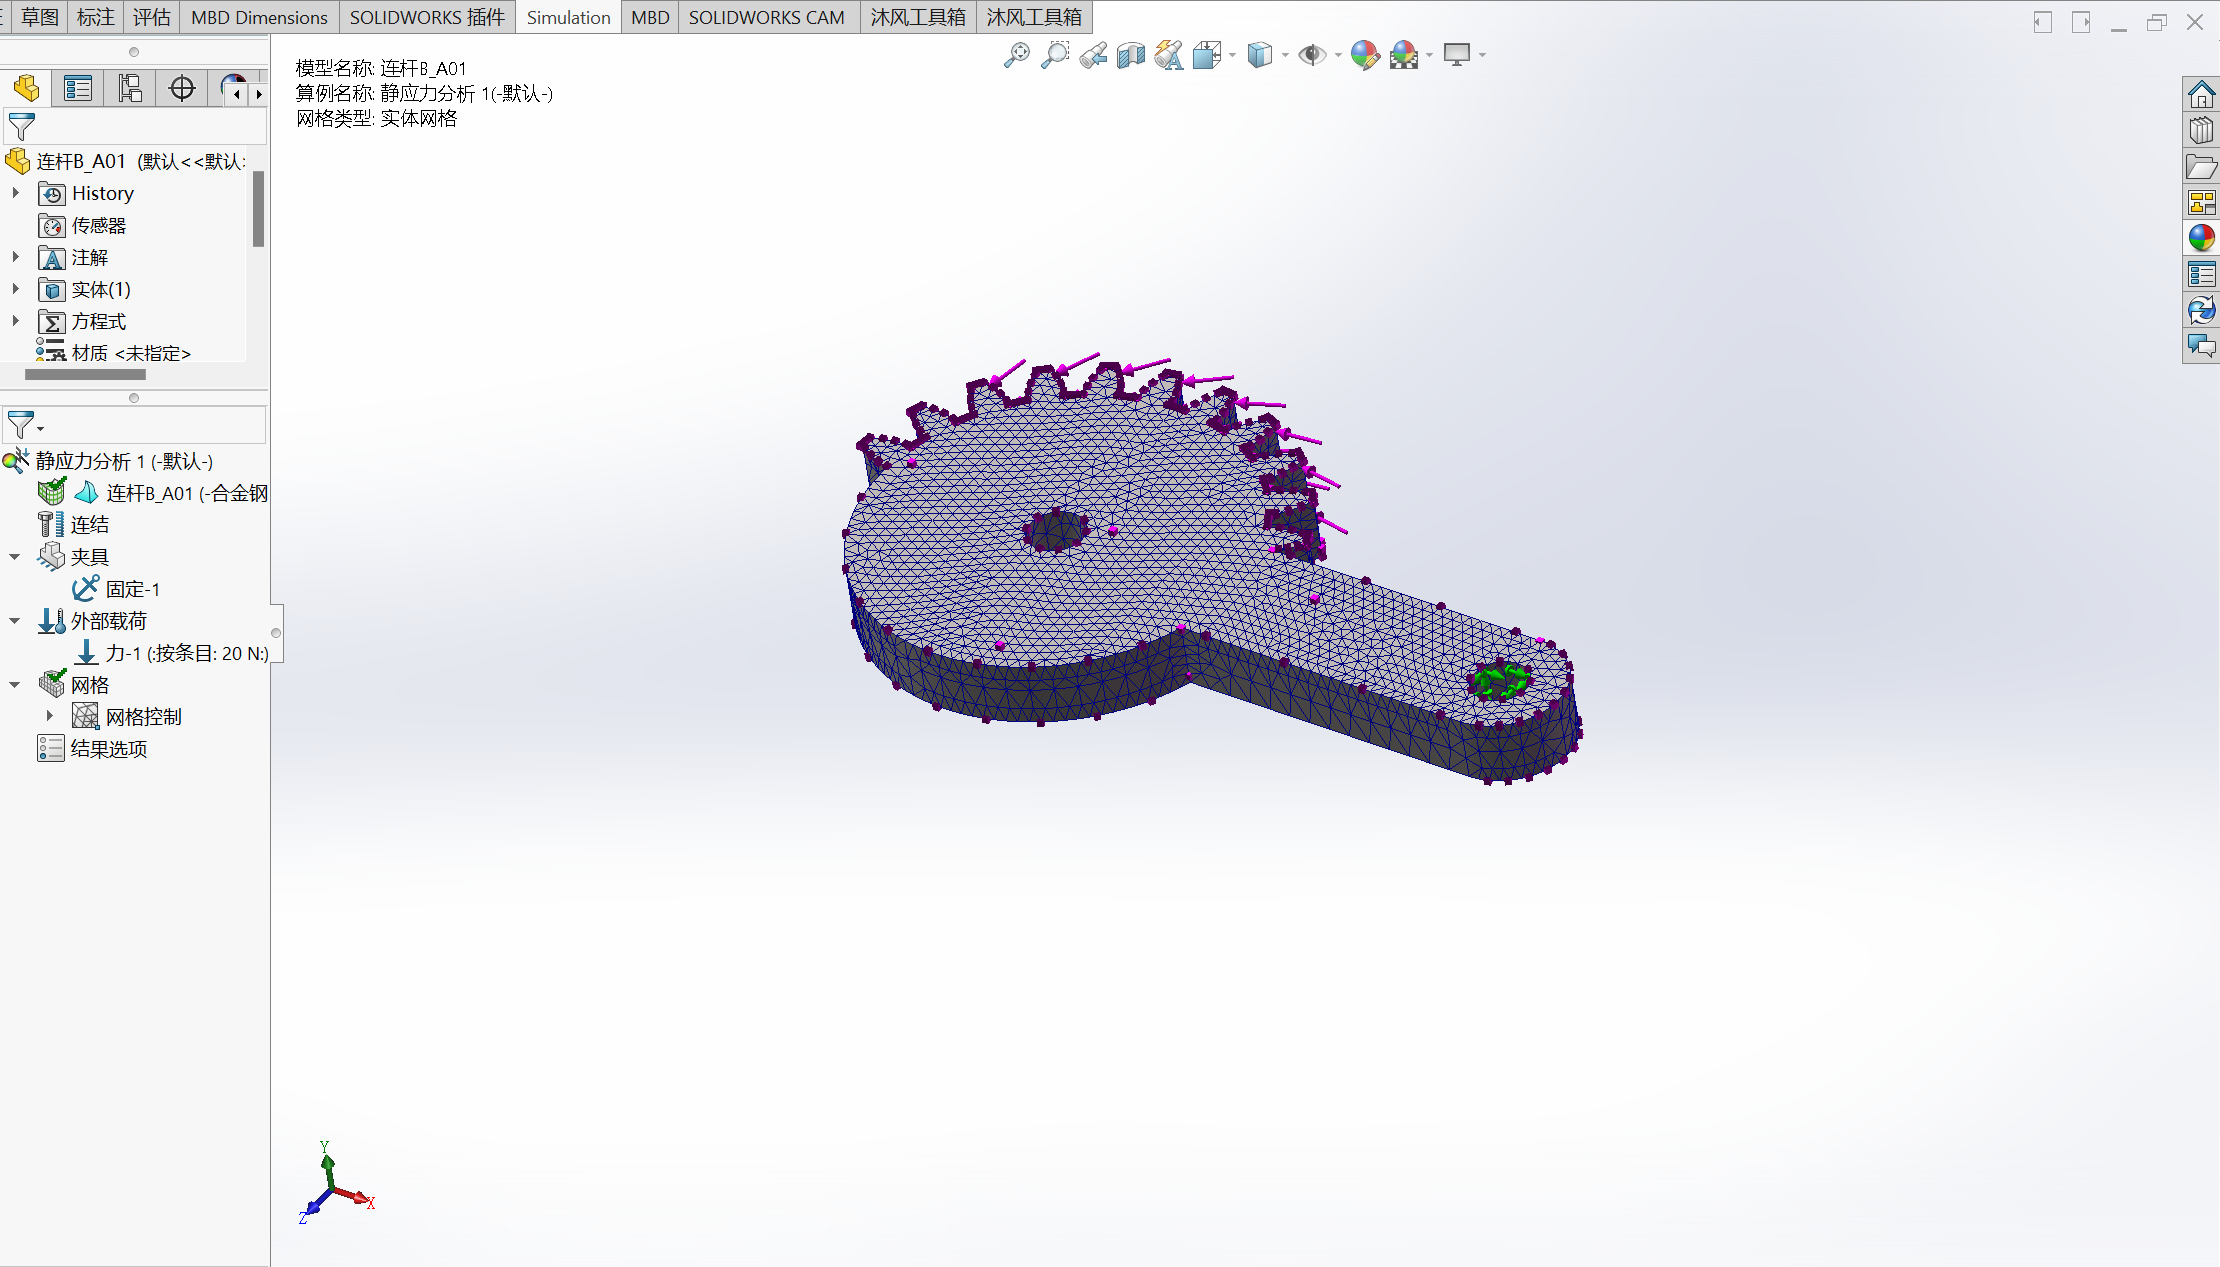This screenshot has height=1267, width=2220.
Task: Open the PropertyManager tab icon
Action: pyautogui.click(x=78, y=89)
